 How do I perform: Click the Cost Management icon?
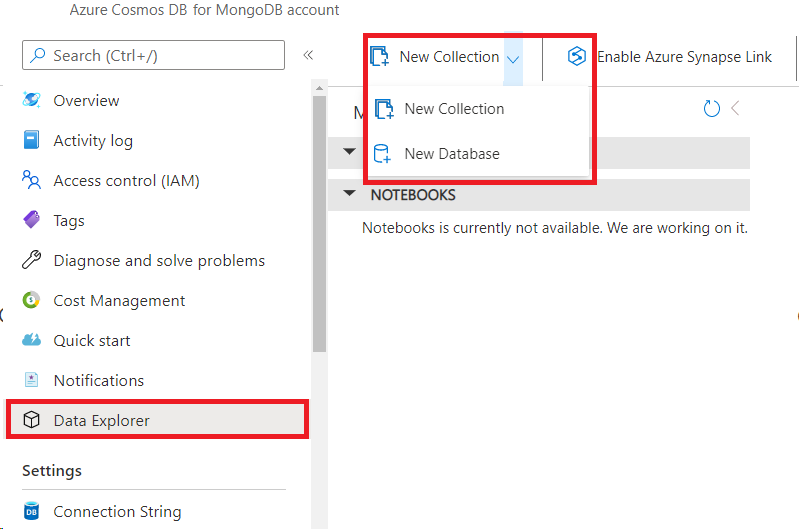coord(32,301)
